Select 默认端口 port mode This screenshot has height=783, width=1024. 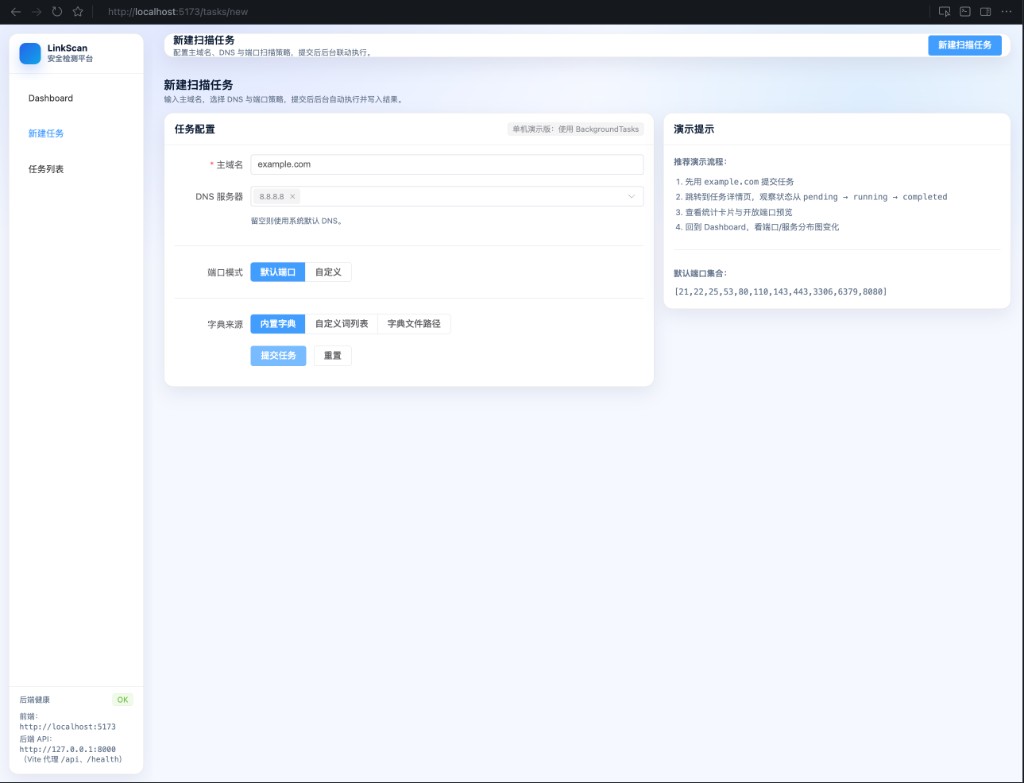[x=278, y=272]
